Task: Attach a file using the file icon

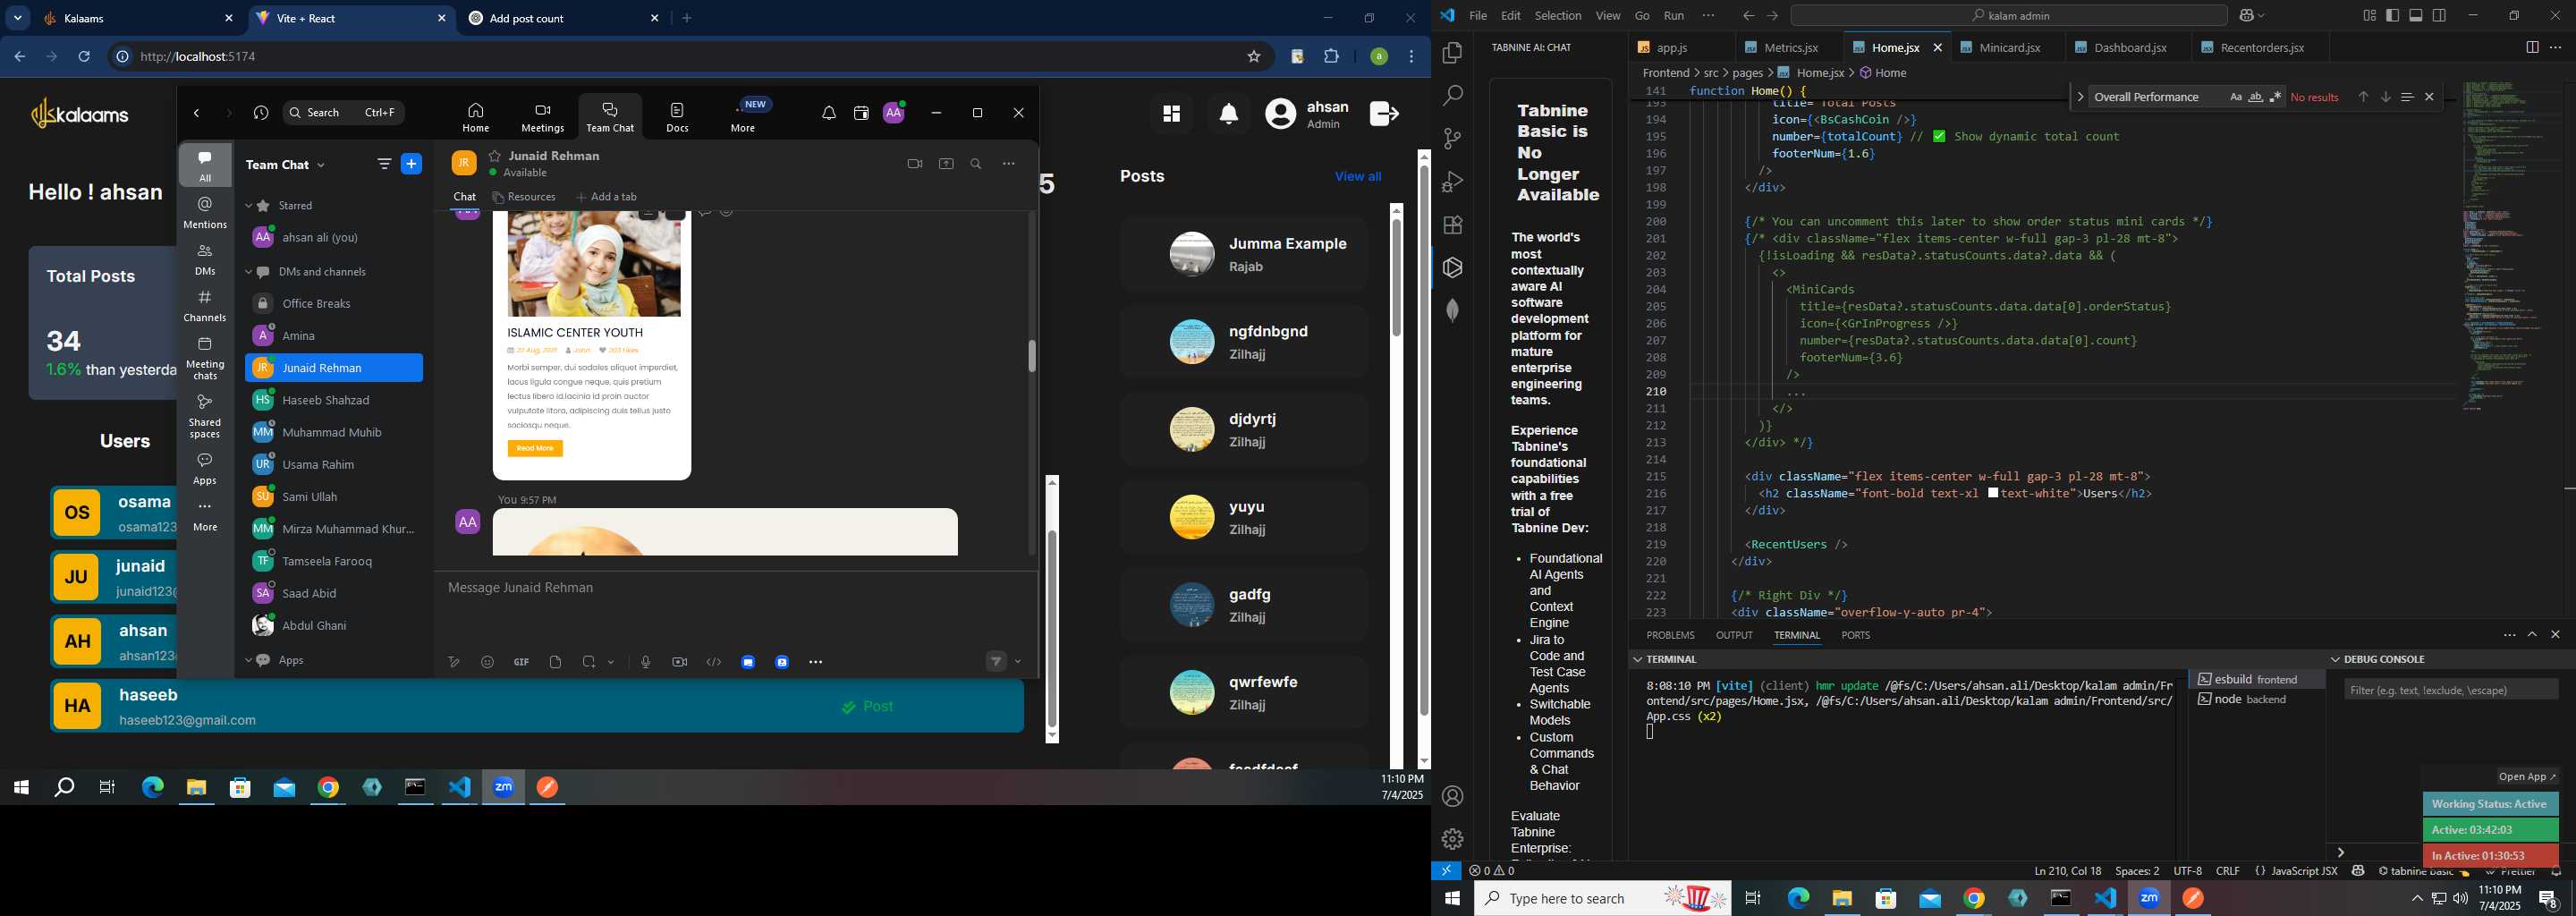Action: [x=556, y=662]
